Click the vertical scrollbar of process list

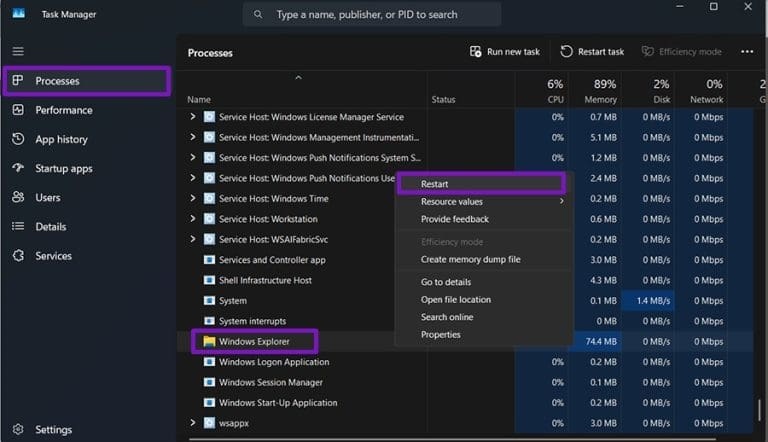tap(760, 410)
